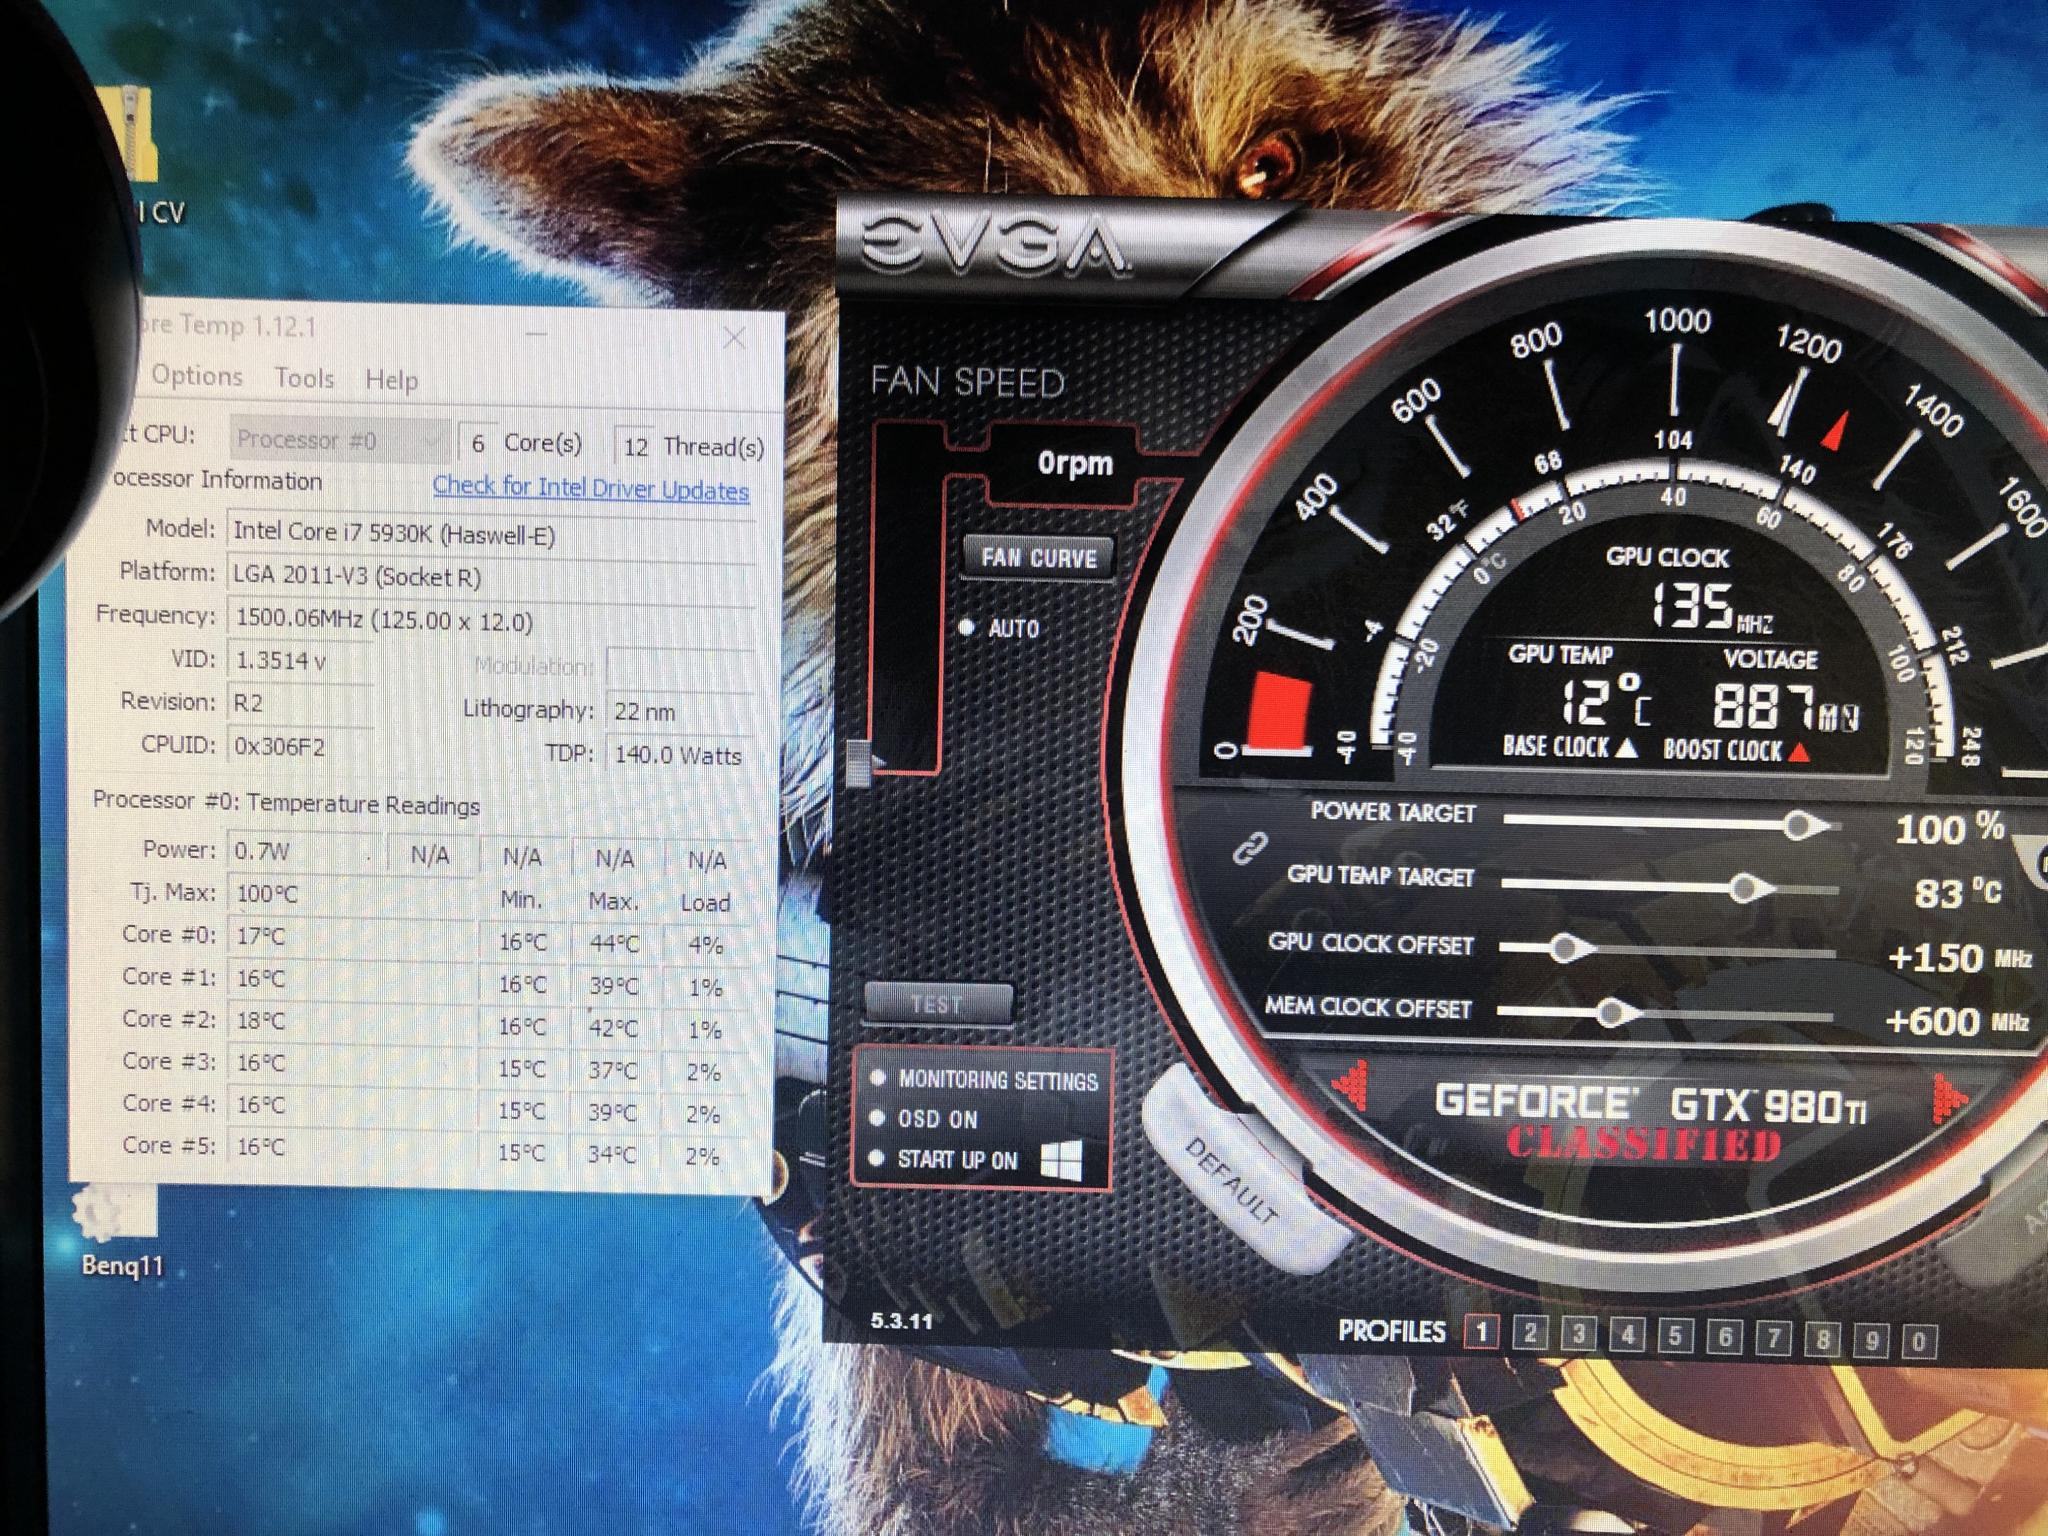The image size is (2048, 1536).
Task: Toggle the AUTO fan radio button
Action: (x=967, y=628)
